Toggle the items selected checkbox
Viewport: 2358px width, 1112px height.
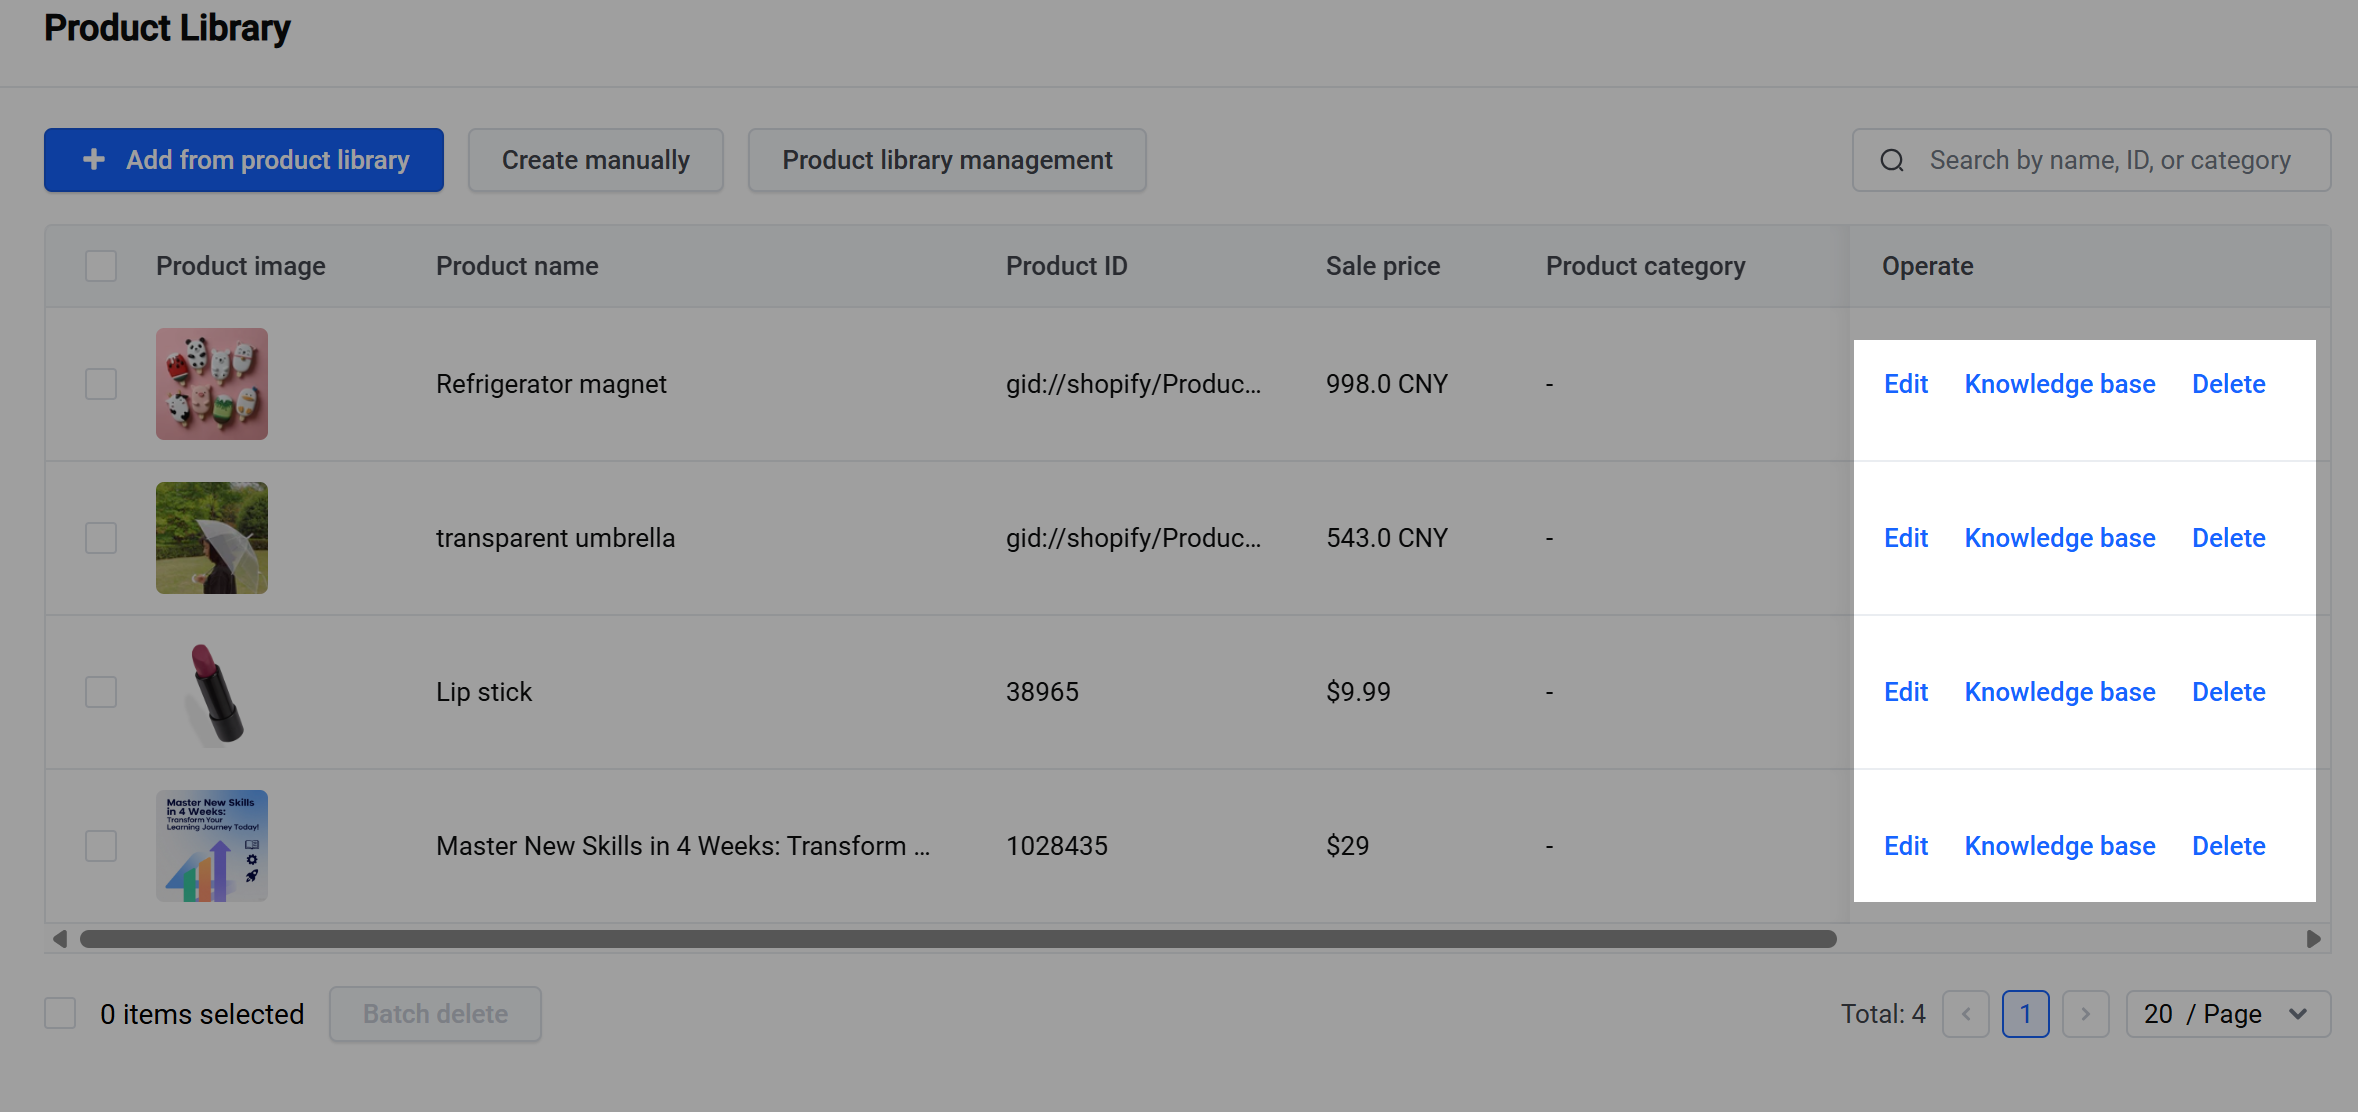coord(60,1013)
